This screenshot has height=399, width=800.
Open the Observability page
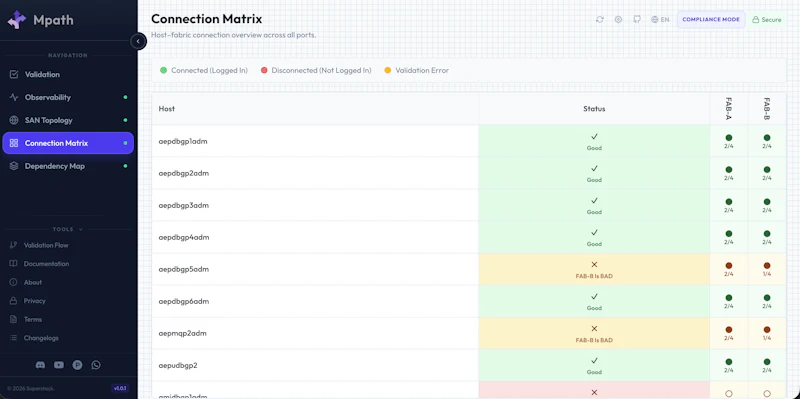click(68, 97)
